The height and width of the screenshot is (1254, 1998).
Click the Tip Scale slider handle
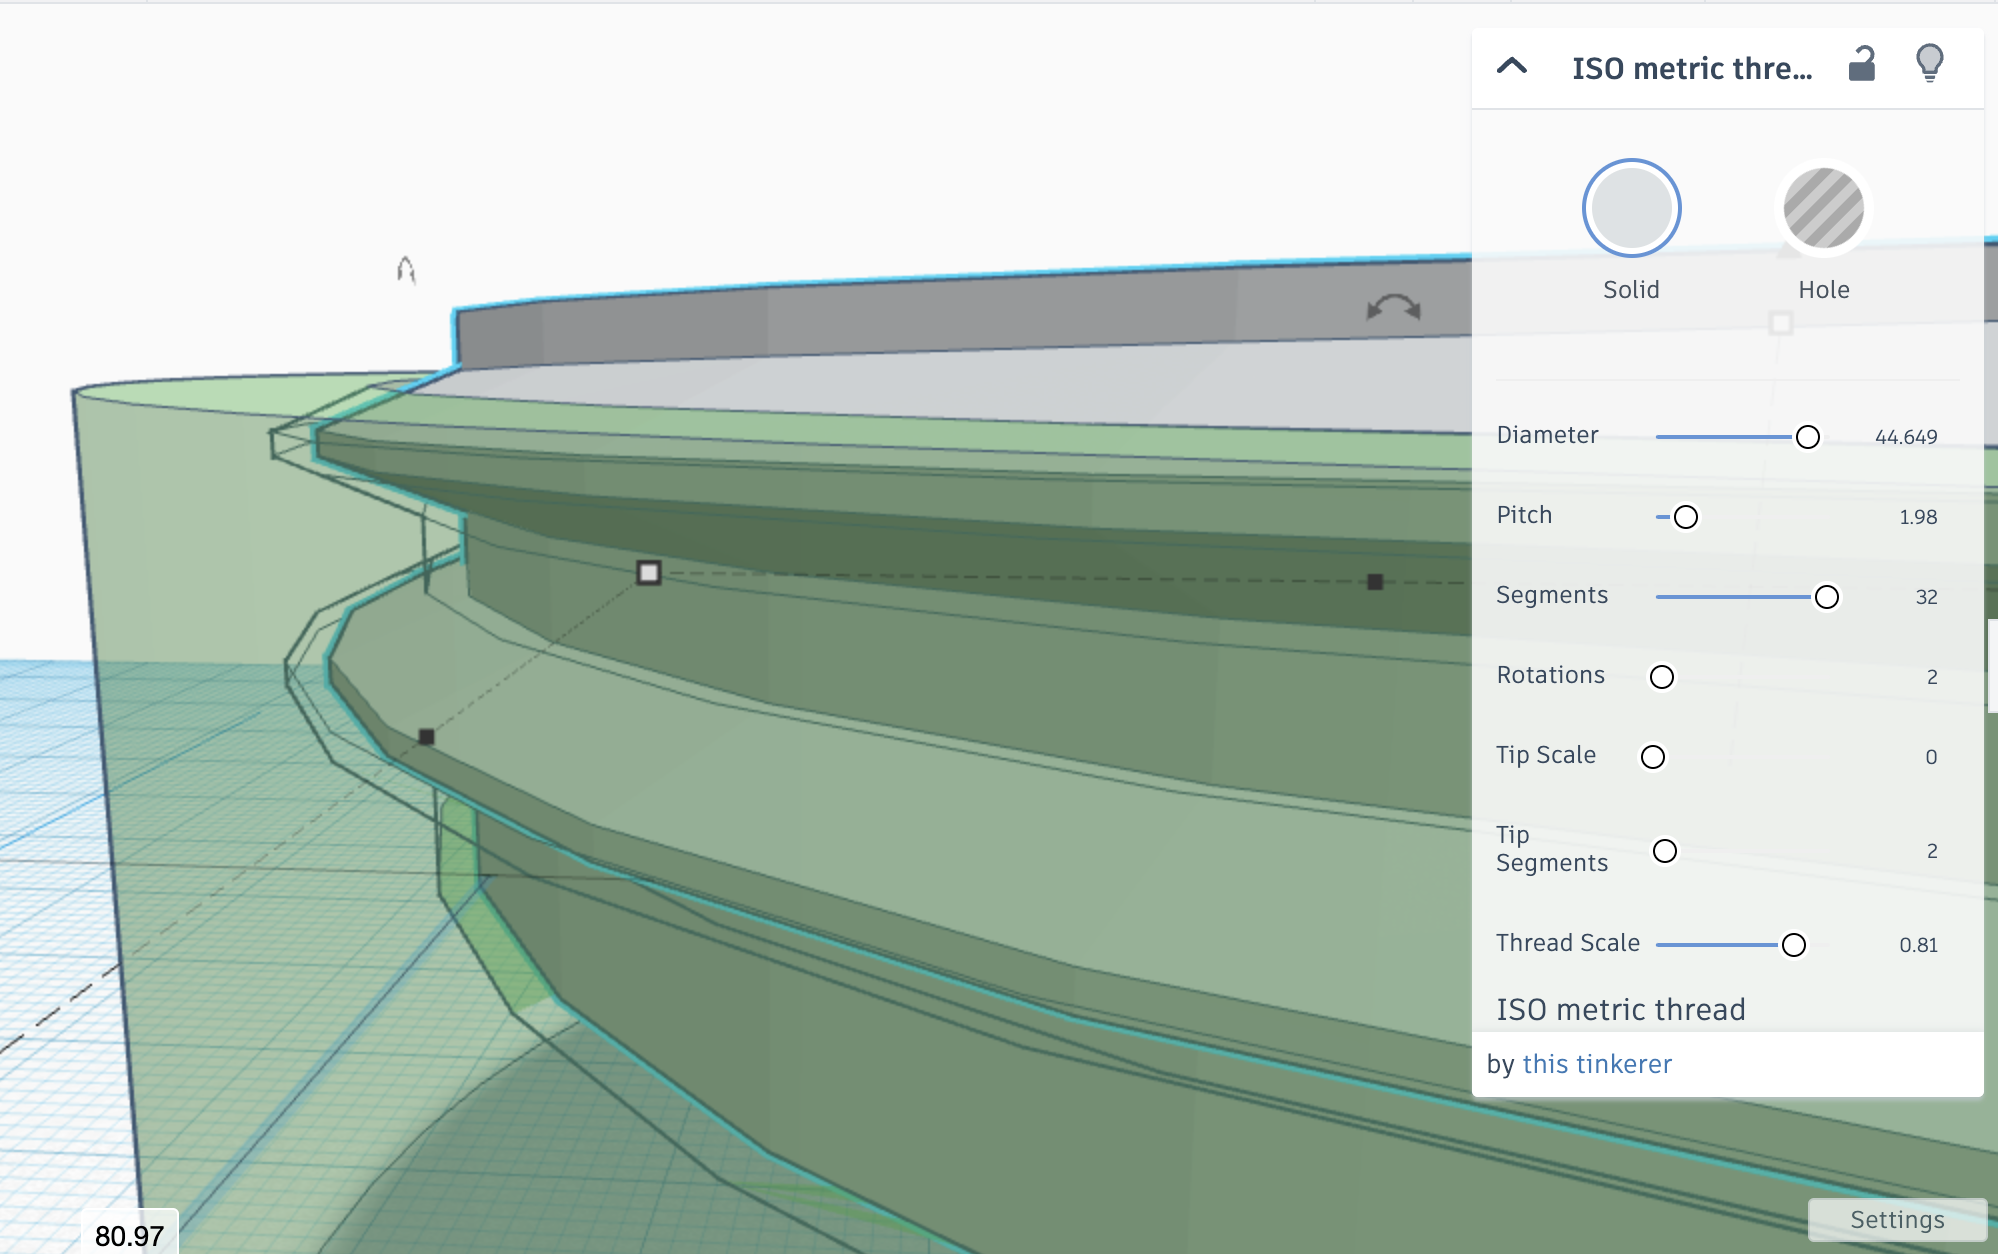click(1653, 757)
